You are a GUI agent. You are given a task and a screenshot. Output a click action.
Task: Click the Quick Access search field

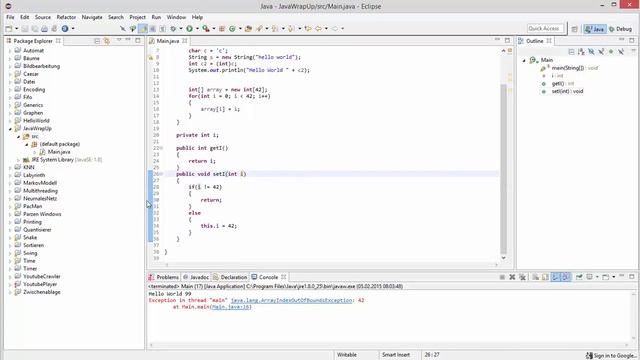pos(545,29)
